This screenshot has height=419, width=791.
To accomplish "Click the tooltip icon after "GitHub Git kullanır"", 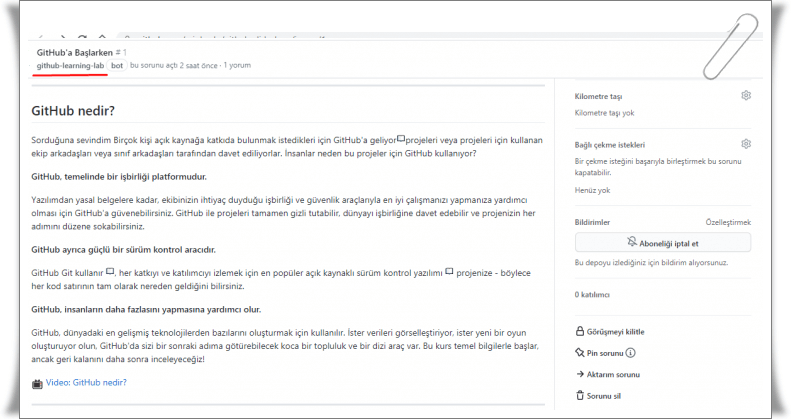I will (x=110, y=271).
